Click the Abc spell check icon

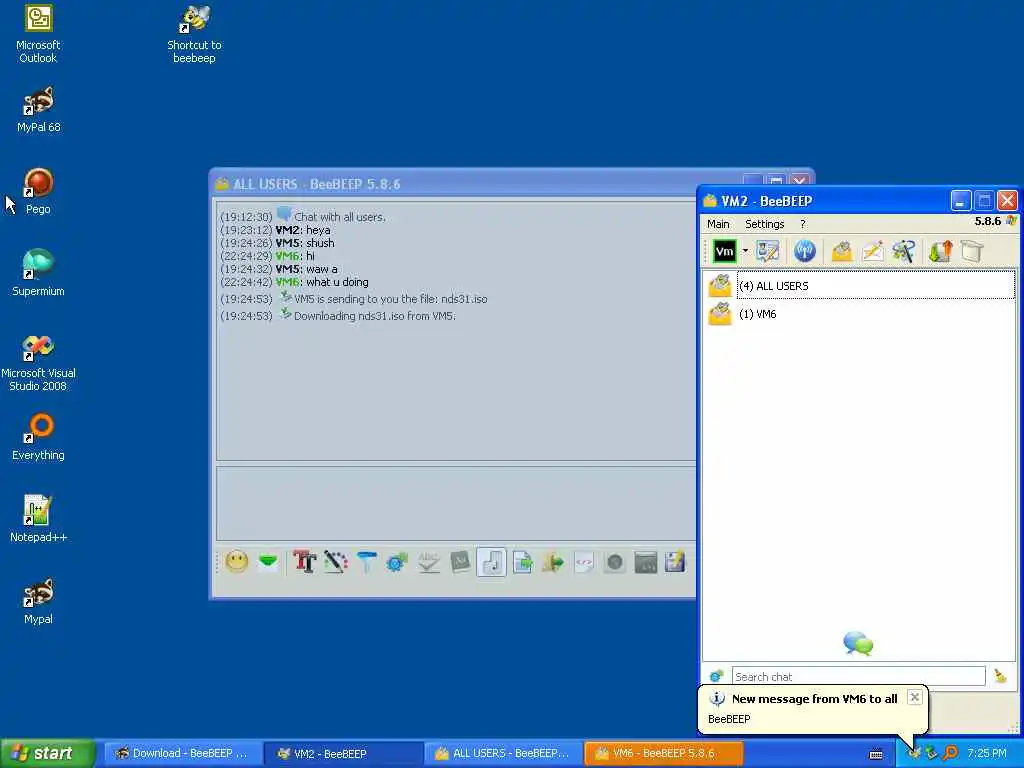(428, 562)
